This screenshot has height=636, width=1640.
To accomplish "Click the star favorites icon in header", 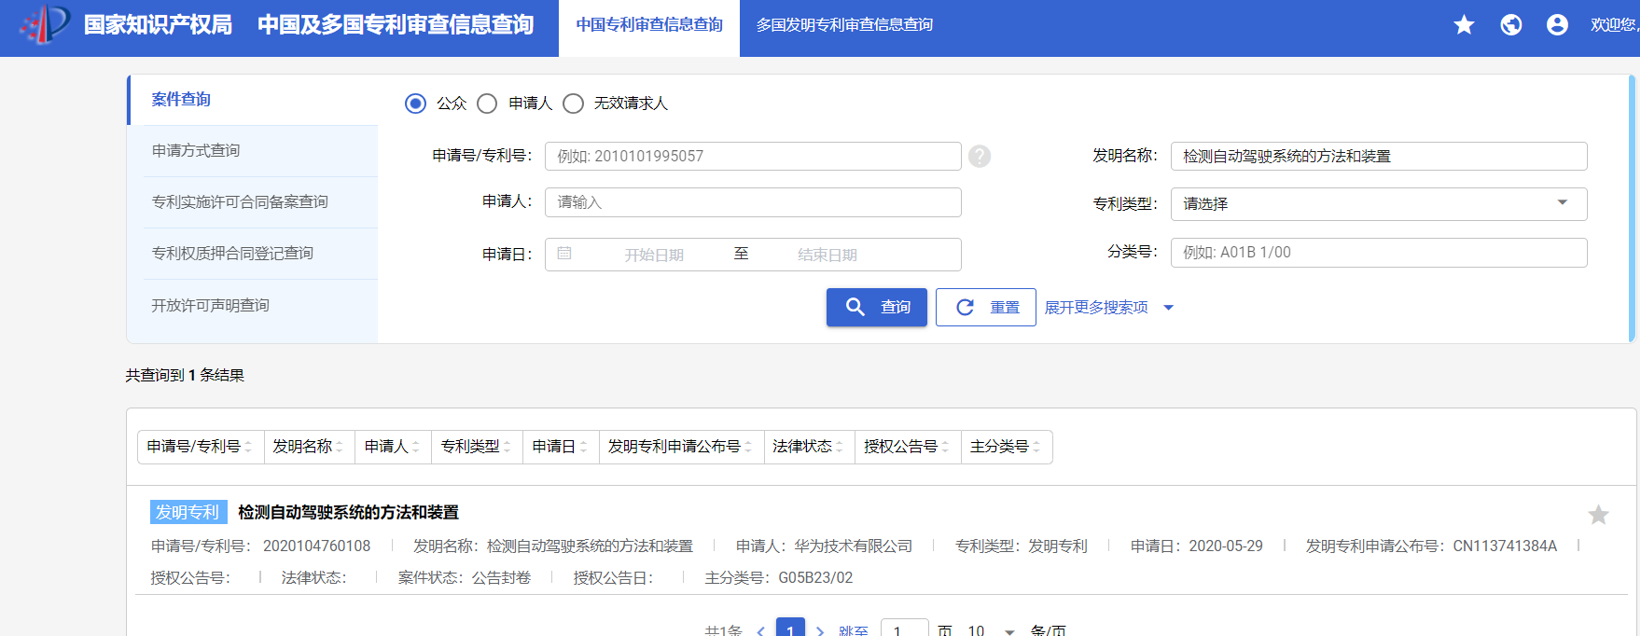I will coord(1464,25).
